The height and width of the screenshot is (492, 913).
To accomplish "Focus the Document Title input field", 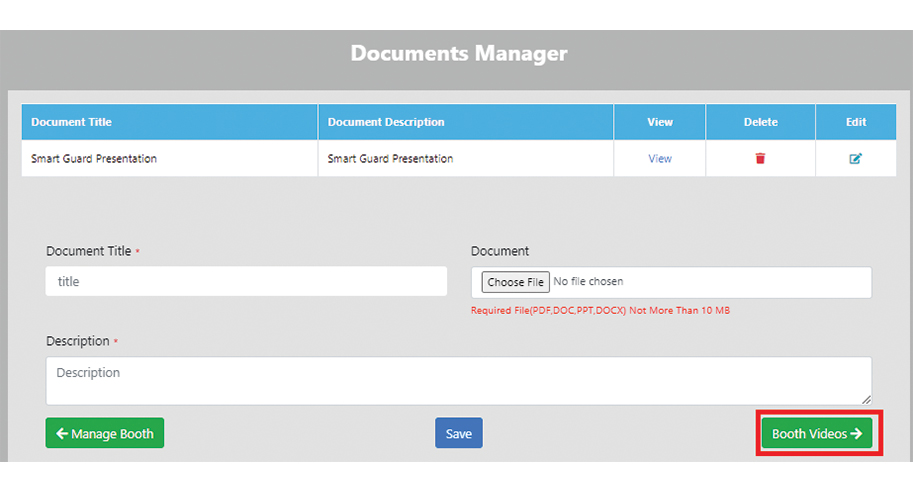I will [246, 282].
